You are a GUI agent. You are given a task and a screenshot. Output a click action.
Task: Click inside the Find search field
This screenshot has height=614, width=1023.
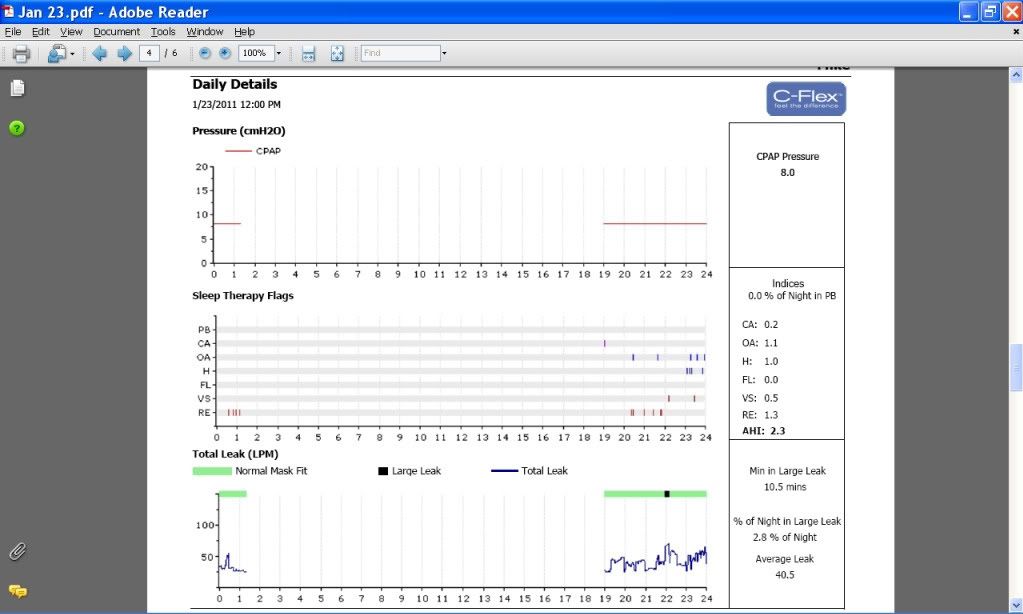(399, 54)
